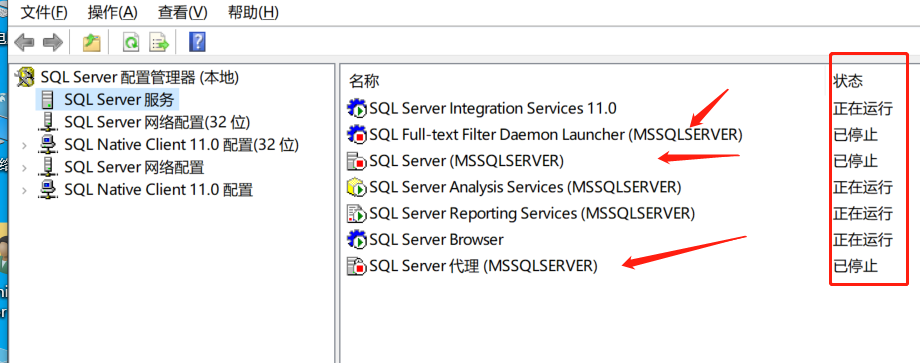Click 已停止 status of SQL Server 代理
Viewport: 920px width, 363px height.
[855, 266]
